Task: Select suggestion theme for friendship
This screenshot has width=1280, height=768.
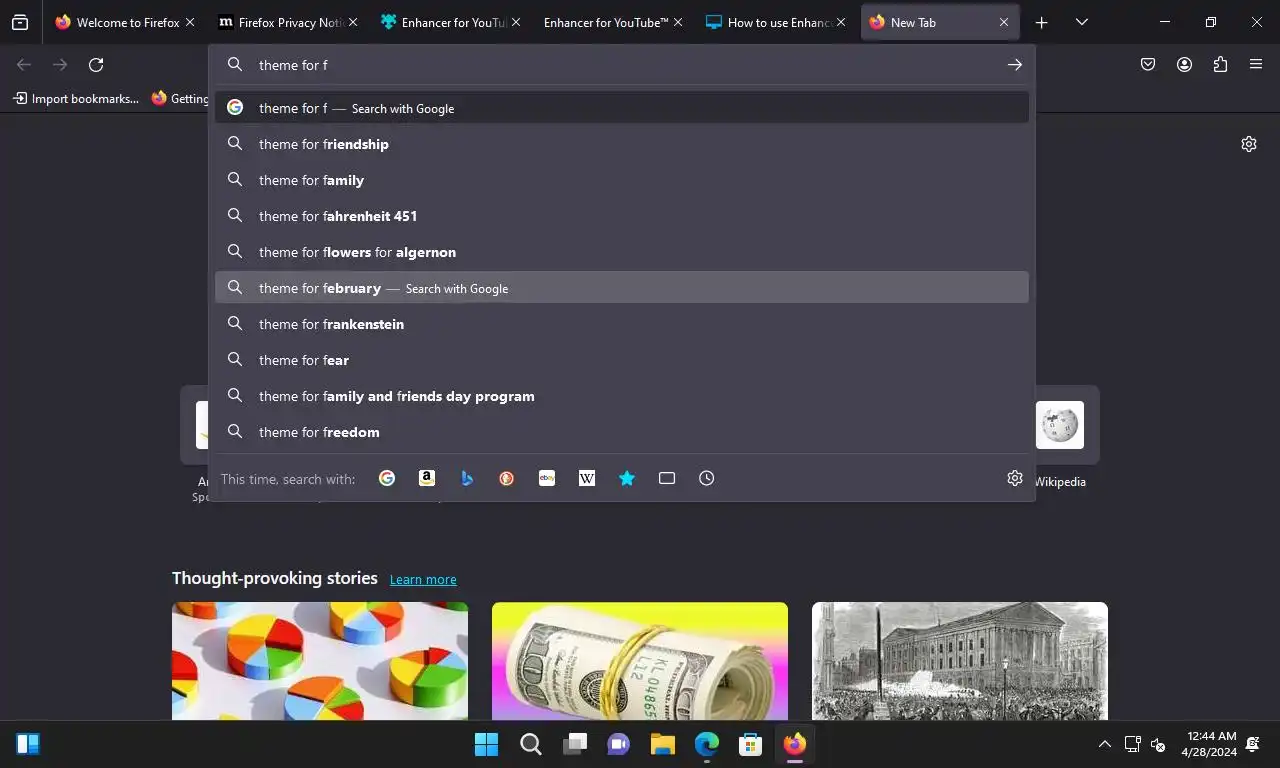Action: click(622, 144)
